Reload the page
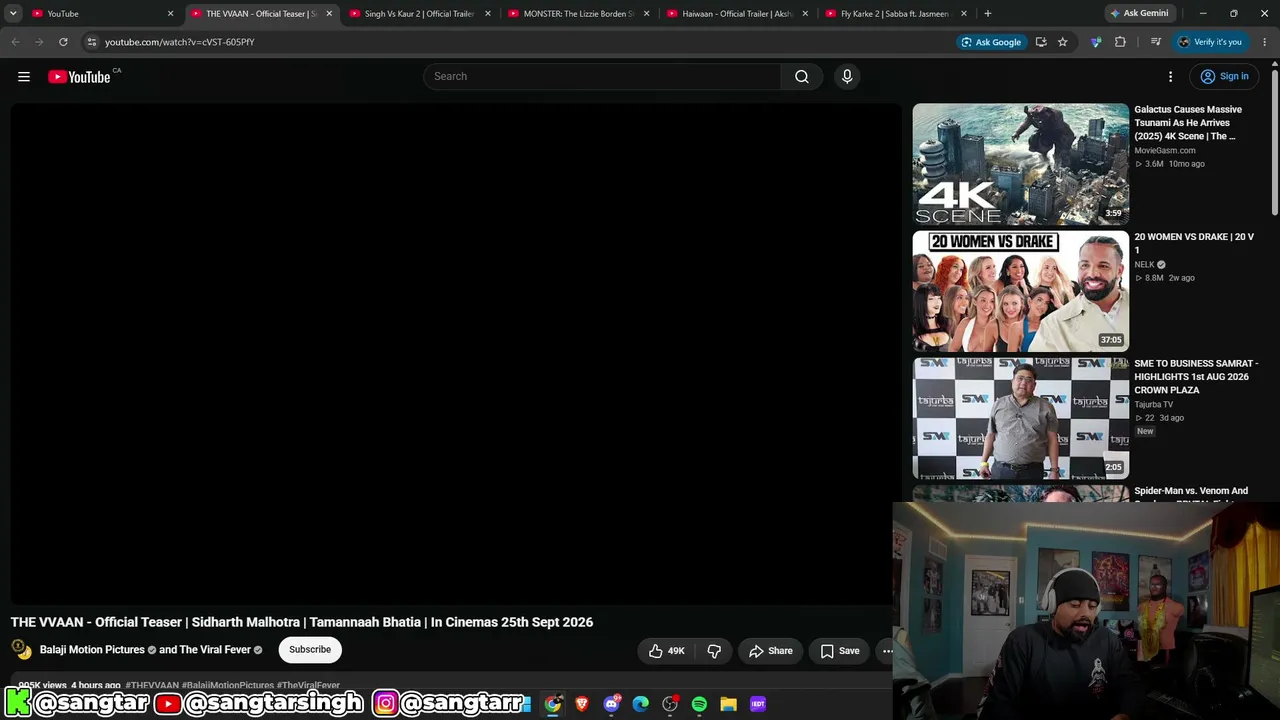Screen dimensions: 1280x720 (63, 42)
